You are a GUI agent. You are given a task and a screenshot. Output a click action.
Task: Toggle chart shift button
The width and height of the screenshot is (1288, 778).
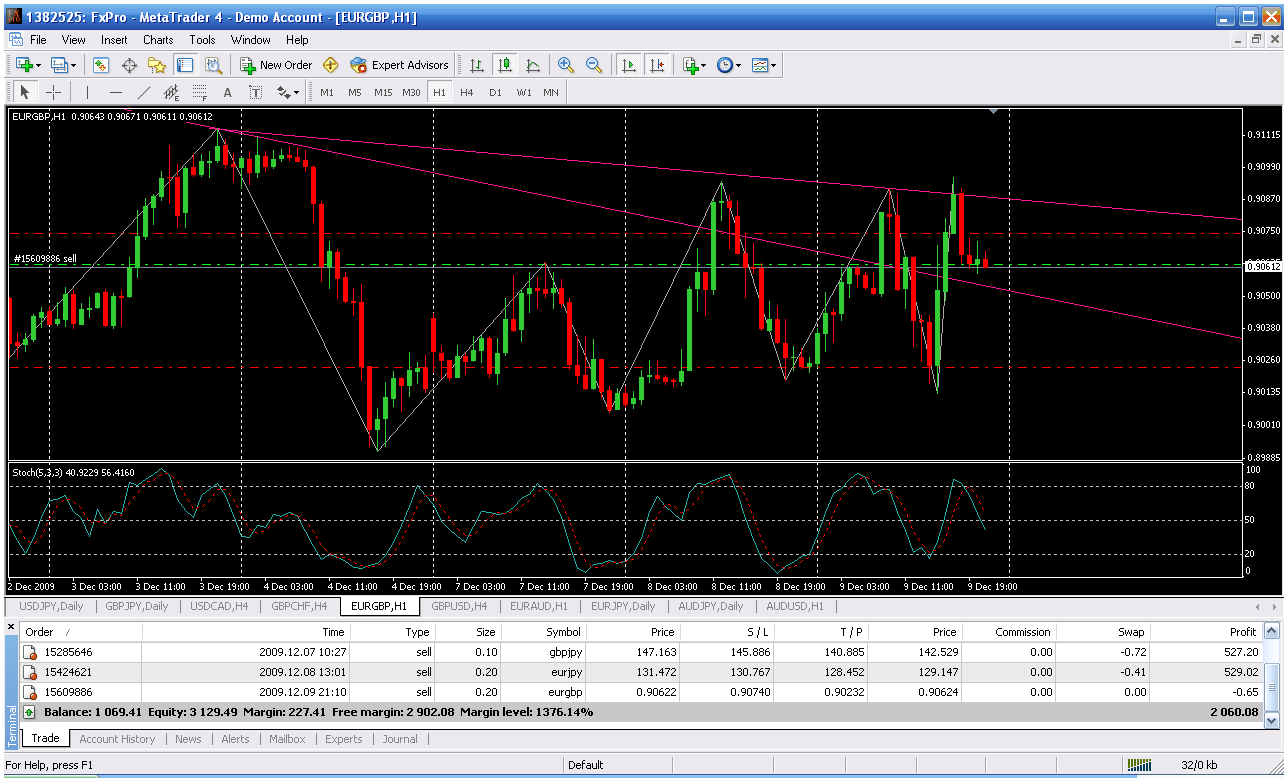tap(657, 65)
